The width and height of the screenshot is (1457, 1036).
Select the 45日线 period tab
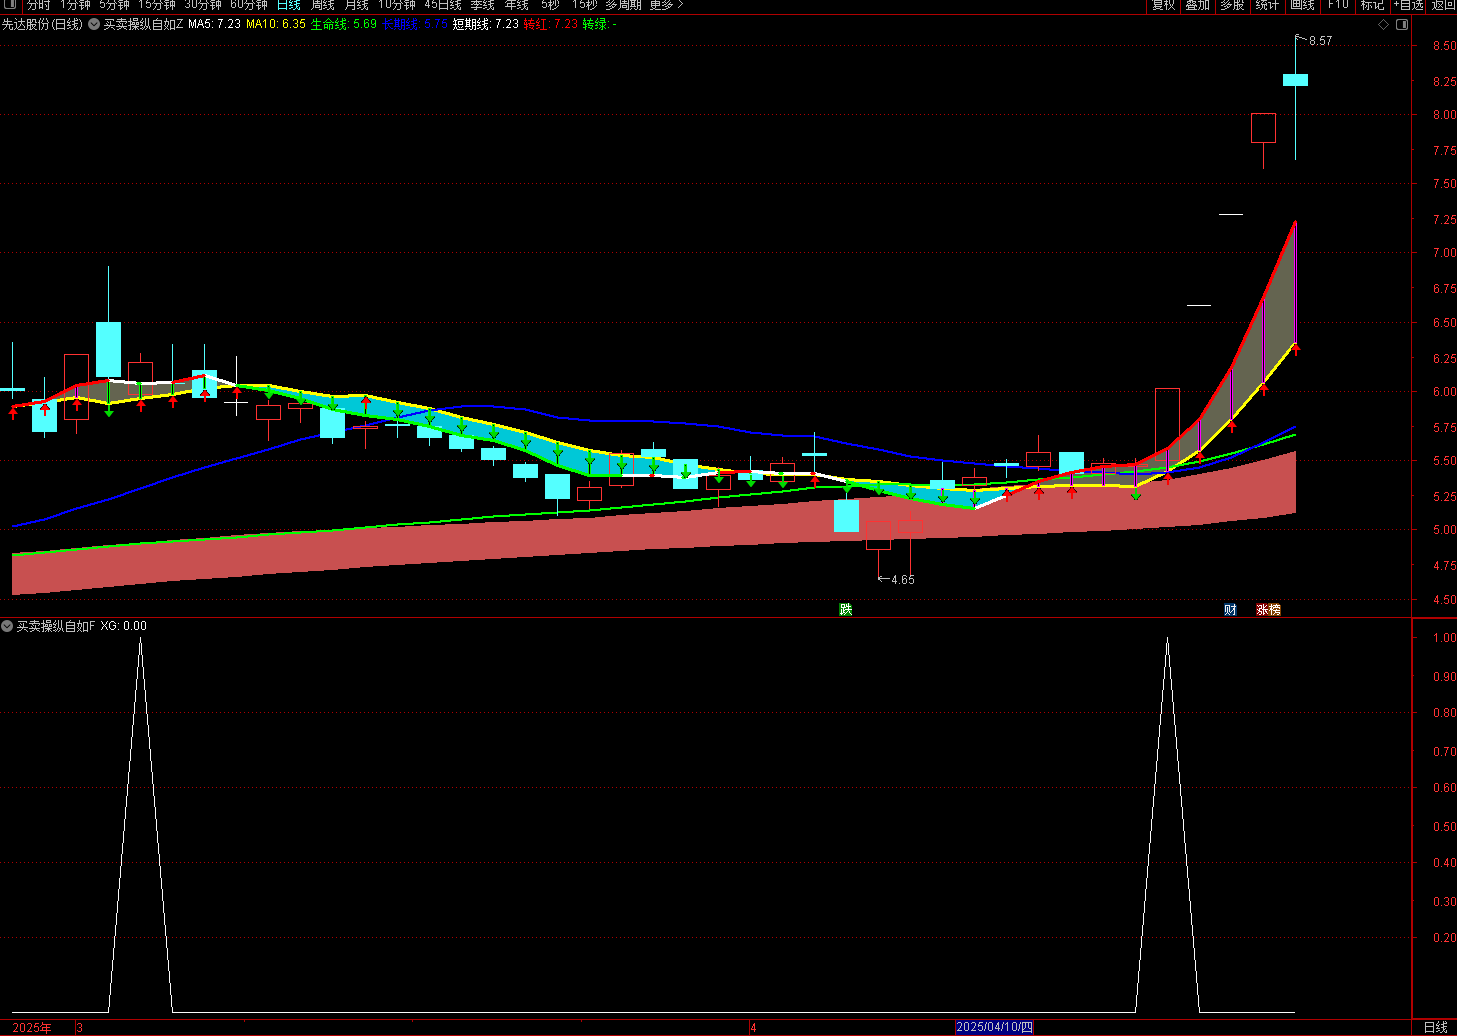443,5
